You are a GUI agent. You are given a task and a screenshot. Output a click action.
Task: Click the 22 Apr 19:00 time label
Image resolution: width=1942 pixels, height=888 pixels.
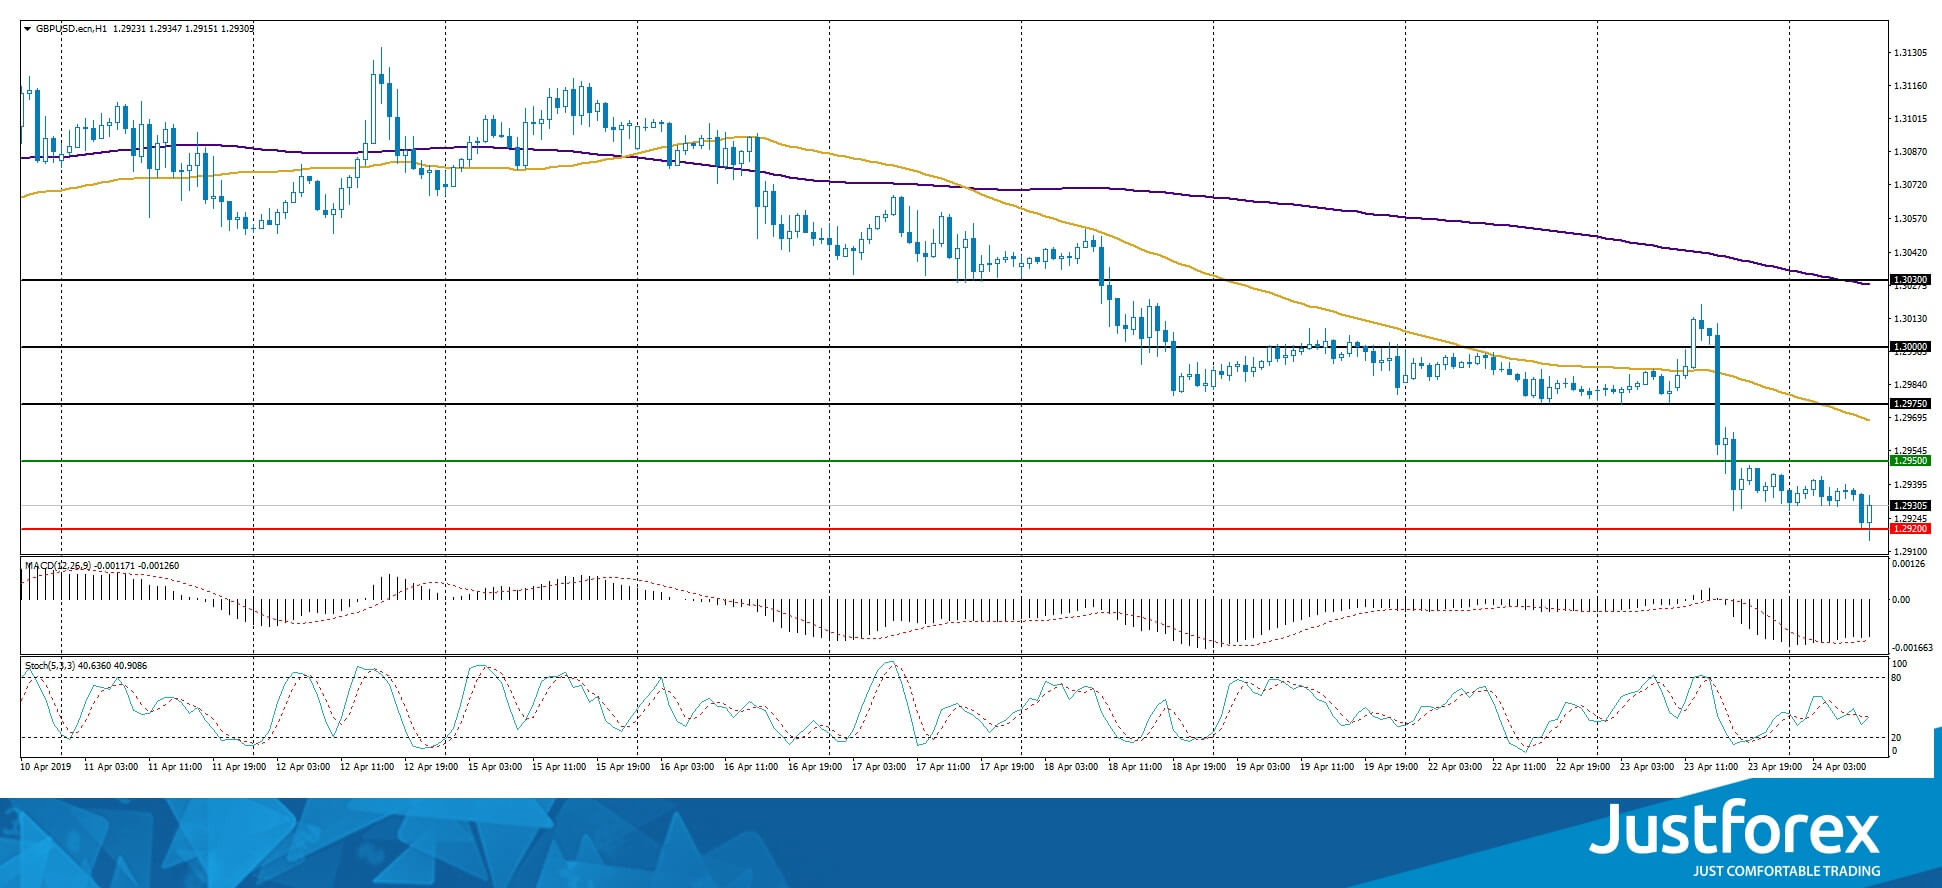click(x=1583, y=767)
